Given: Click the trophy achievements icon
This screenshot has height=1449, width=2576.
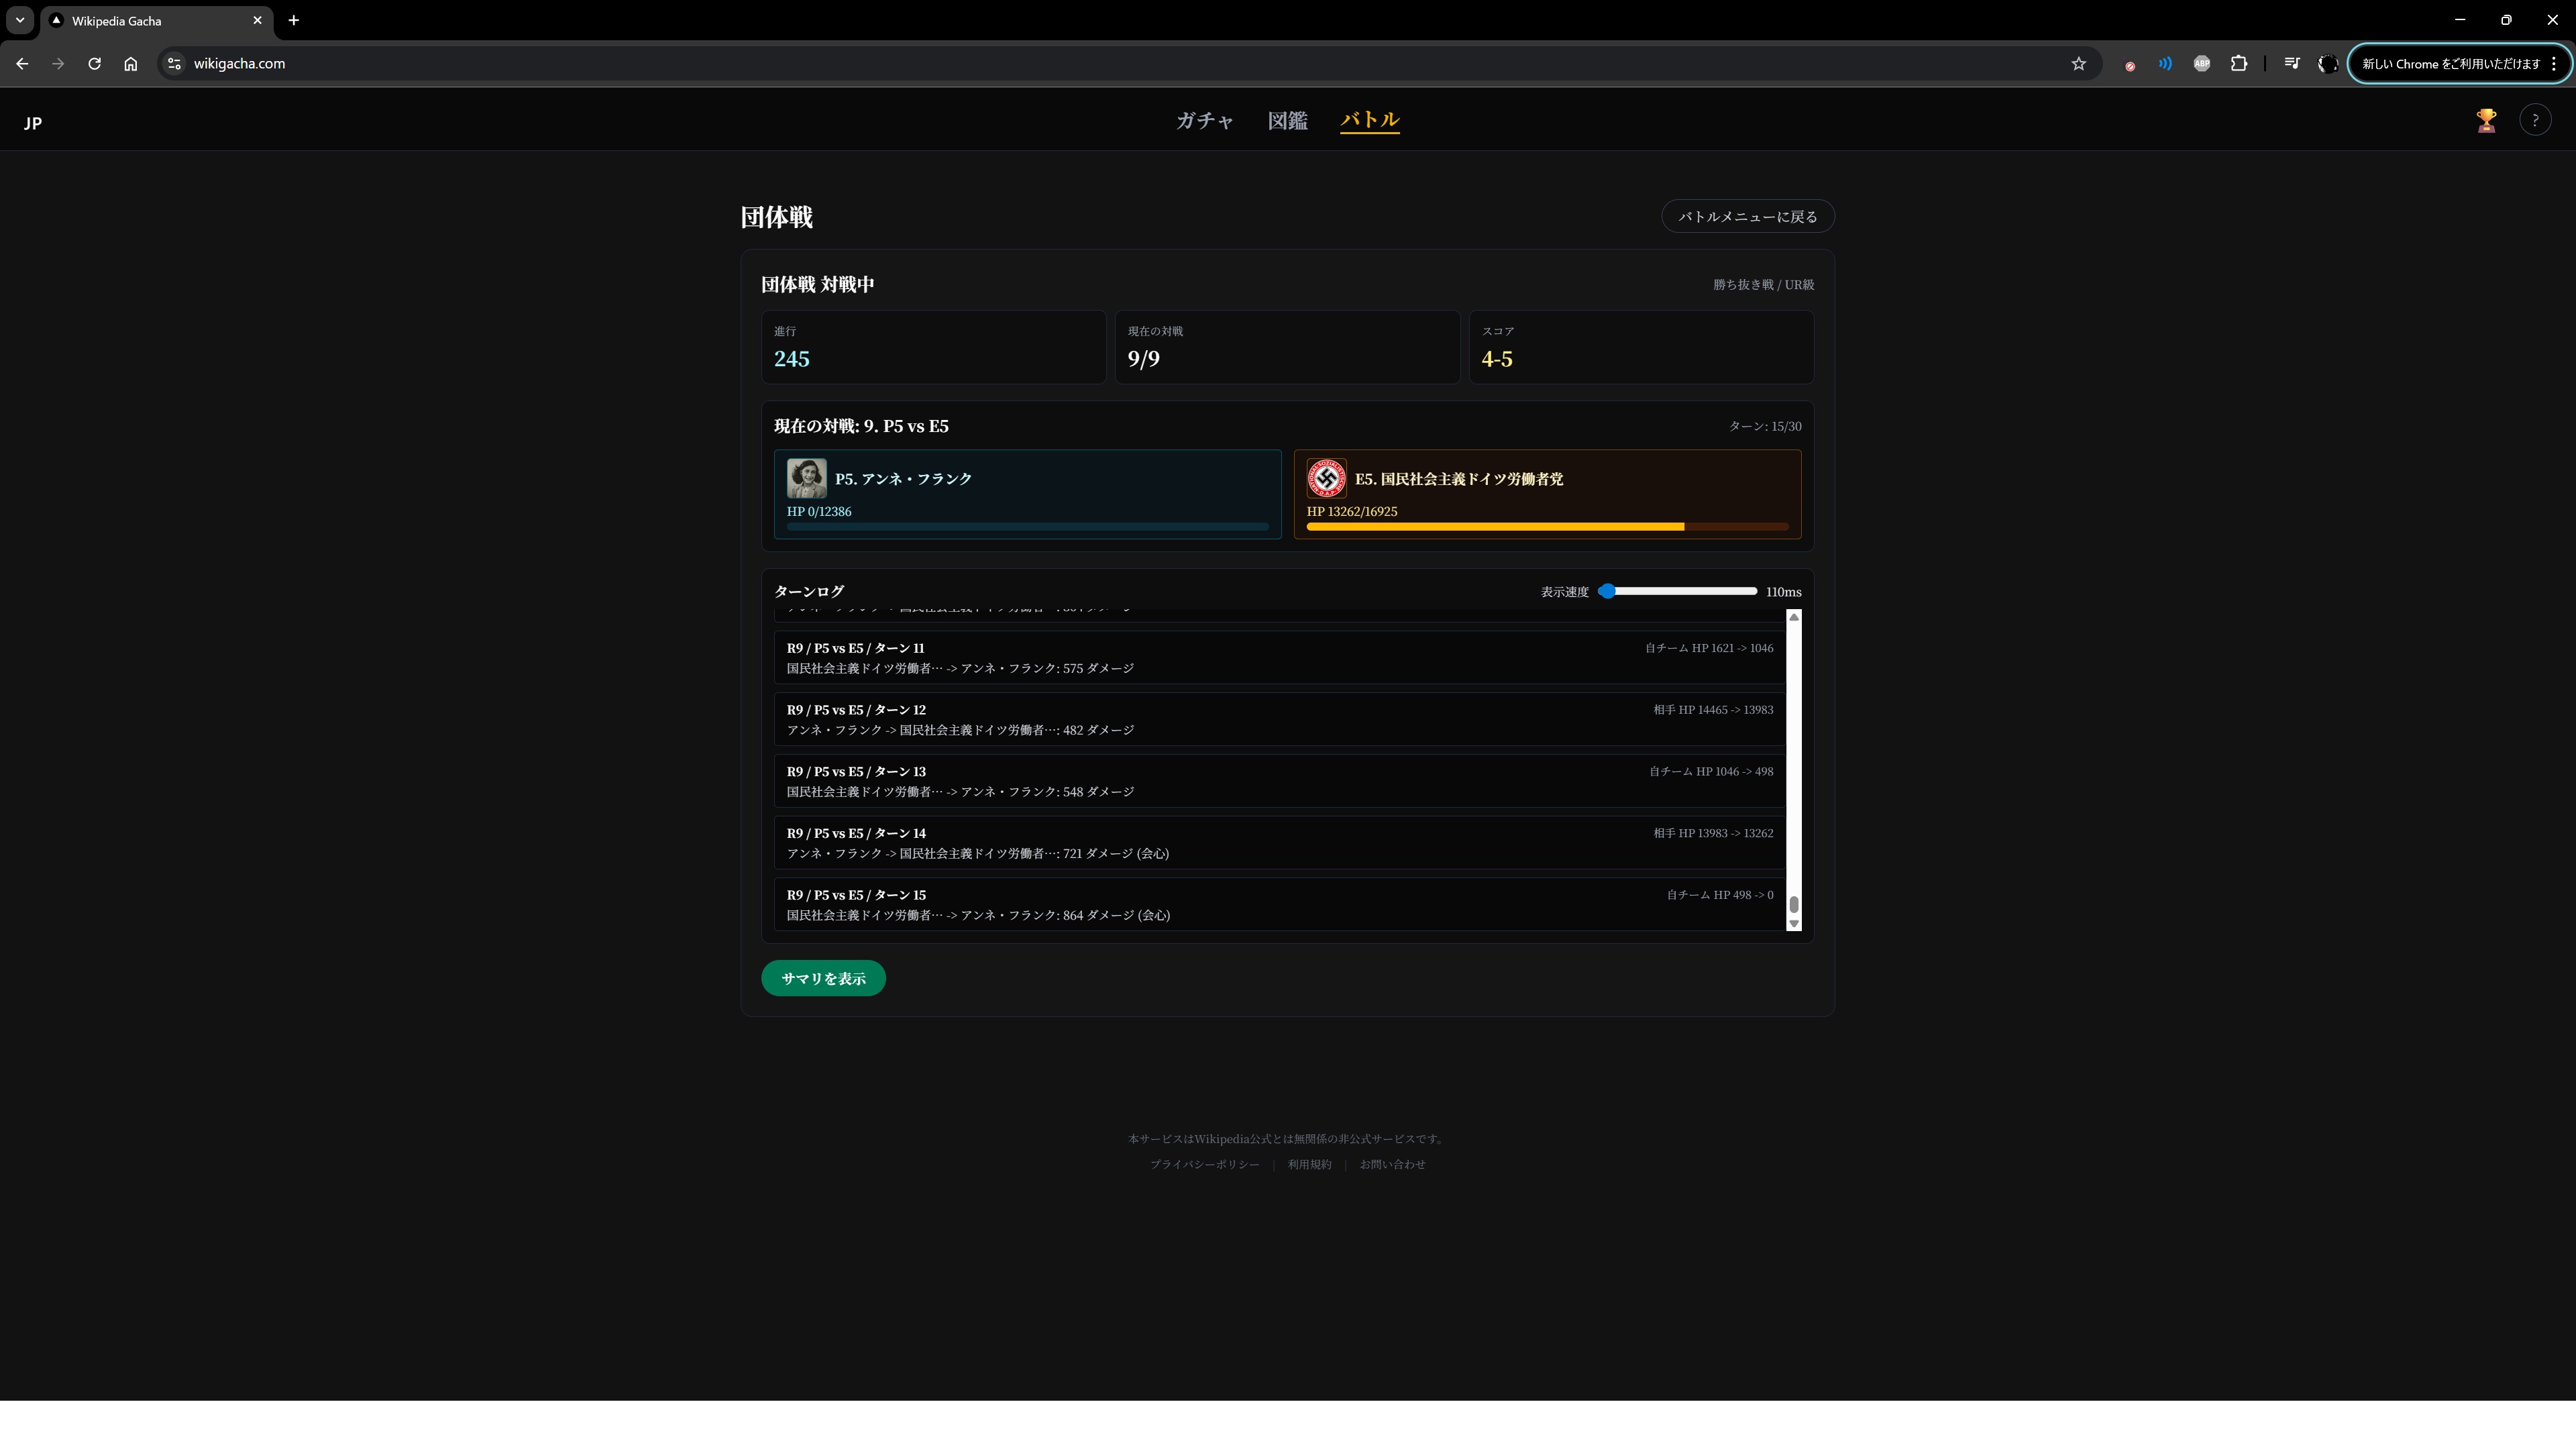Looking at the screenshot, I should (2486, 120).
